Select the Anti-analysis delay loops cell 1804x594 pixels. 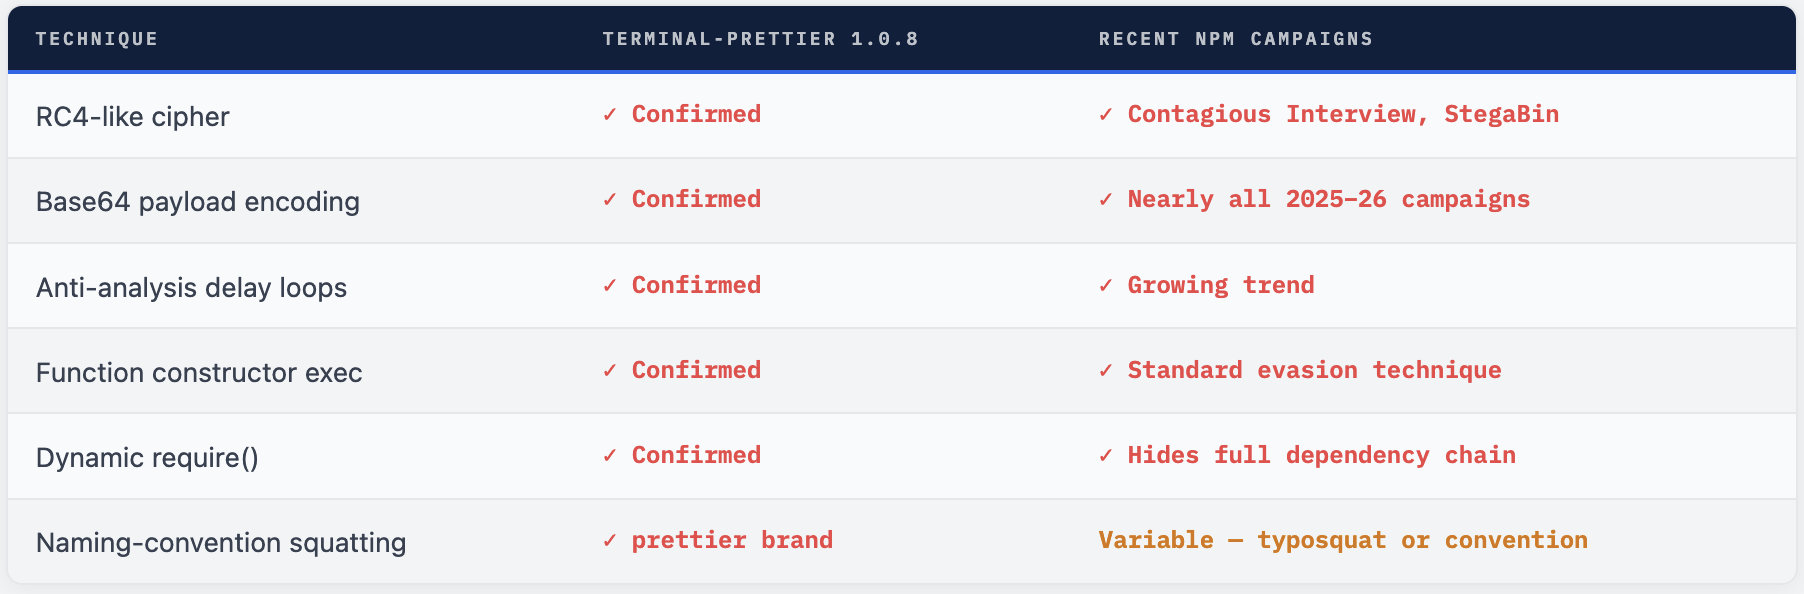coord(192,288)
